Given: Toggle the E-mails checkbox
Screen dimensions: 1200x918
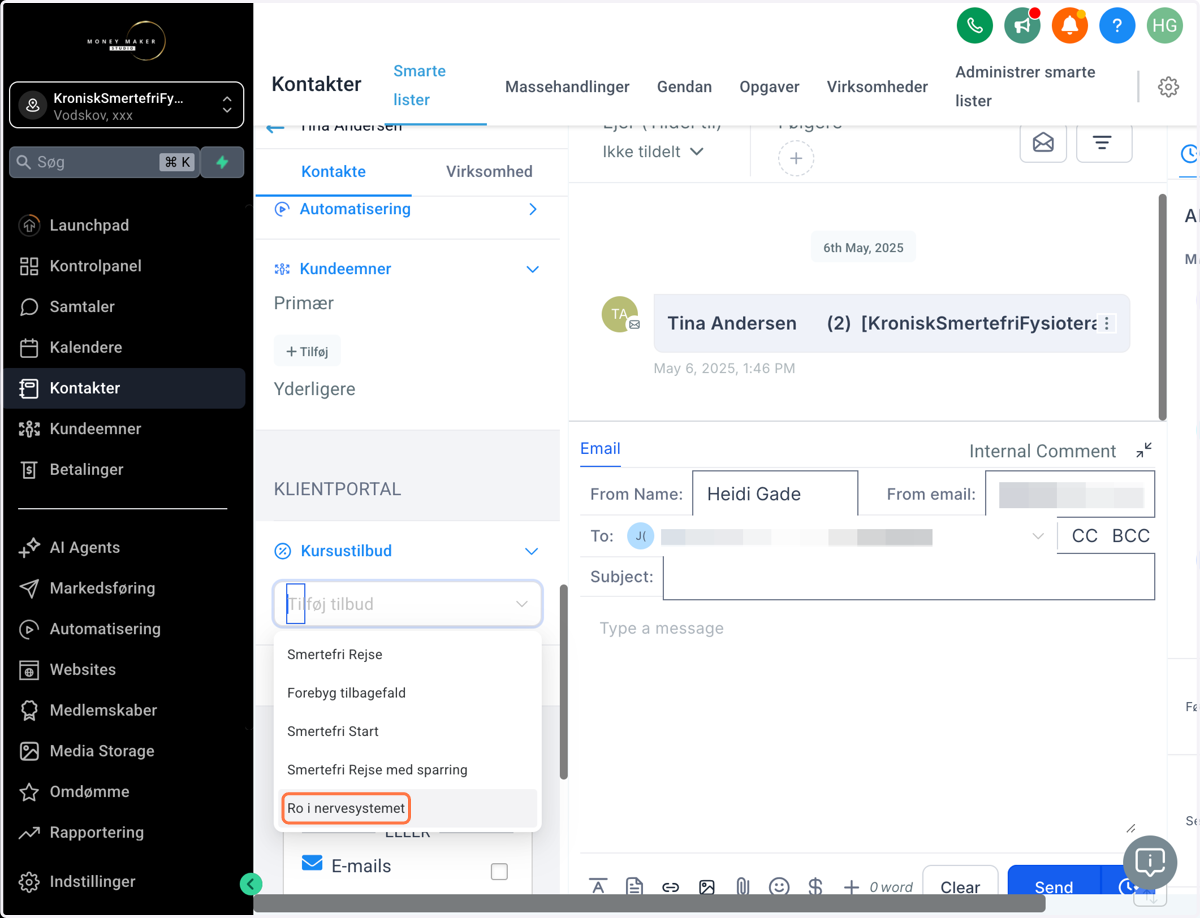Looking at the screenshot, I should pyautogui.click(x=499, y=872).
